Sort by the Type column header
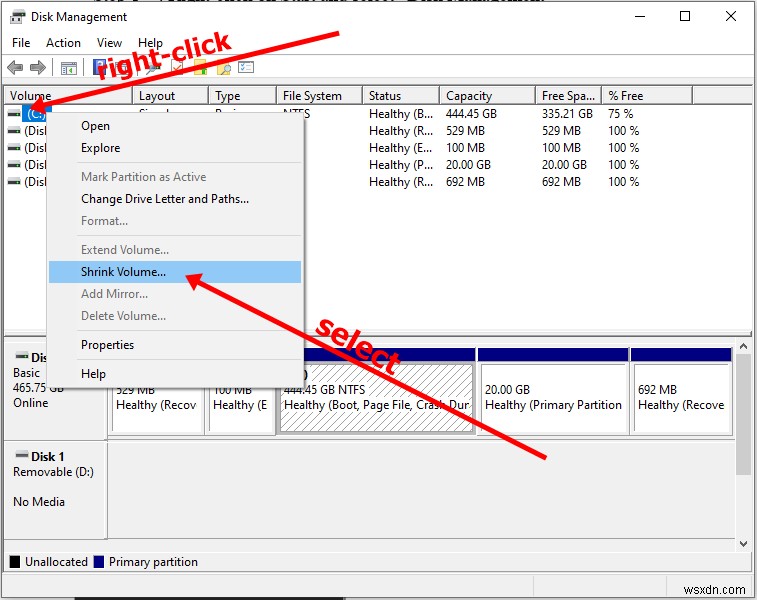This screenshot has height=600, width=757. [x=242, y=96]
